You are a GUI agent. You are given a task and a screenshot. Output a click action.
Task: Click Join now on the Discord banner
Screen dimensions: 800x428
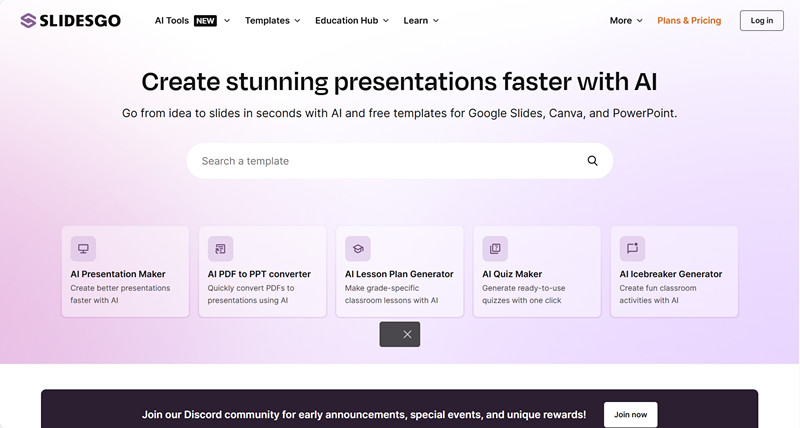click(x=631, y=414)
